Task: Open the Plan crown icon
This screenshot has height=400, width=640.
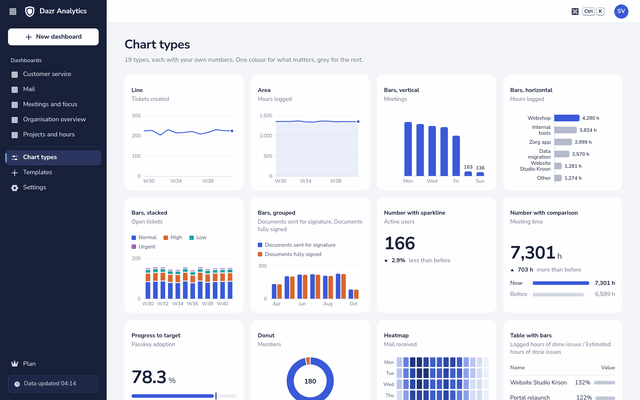Action: (x=15, y=364)
